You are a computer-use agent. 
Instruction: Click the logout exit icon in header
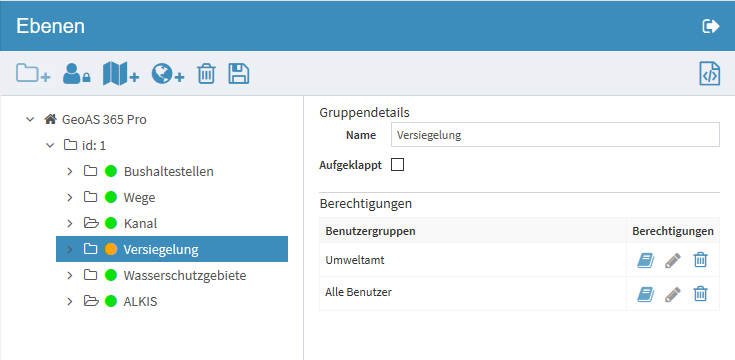711,26
